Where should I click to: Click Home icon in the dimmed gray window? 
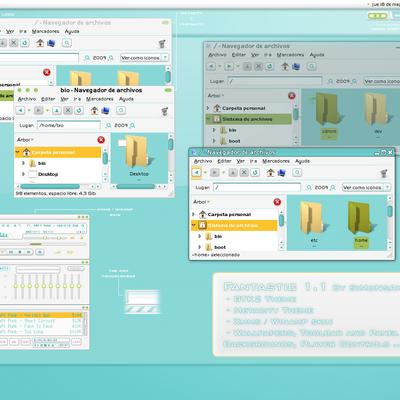tap(285, 66)
